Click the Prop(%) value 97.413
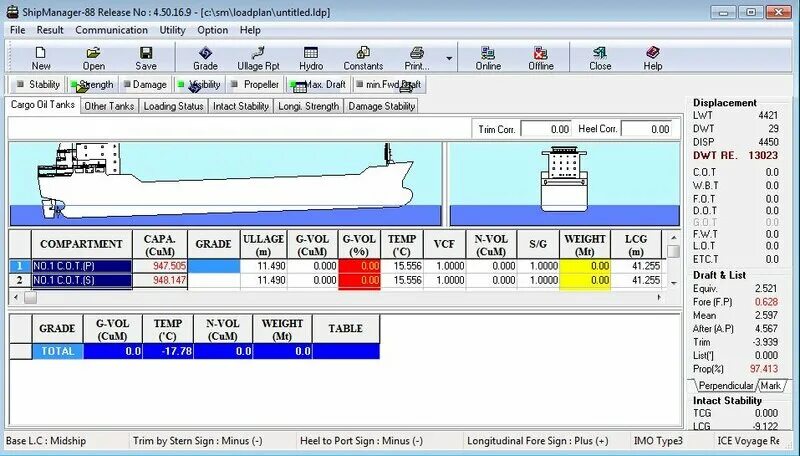 764,369
